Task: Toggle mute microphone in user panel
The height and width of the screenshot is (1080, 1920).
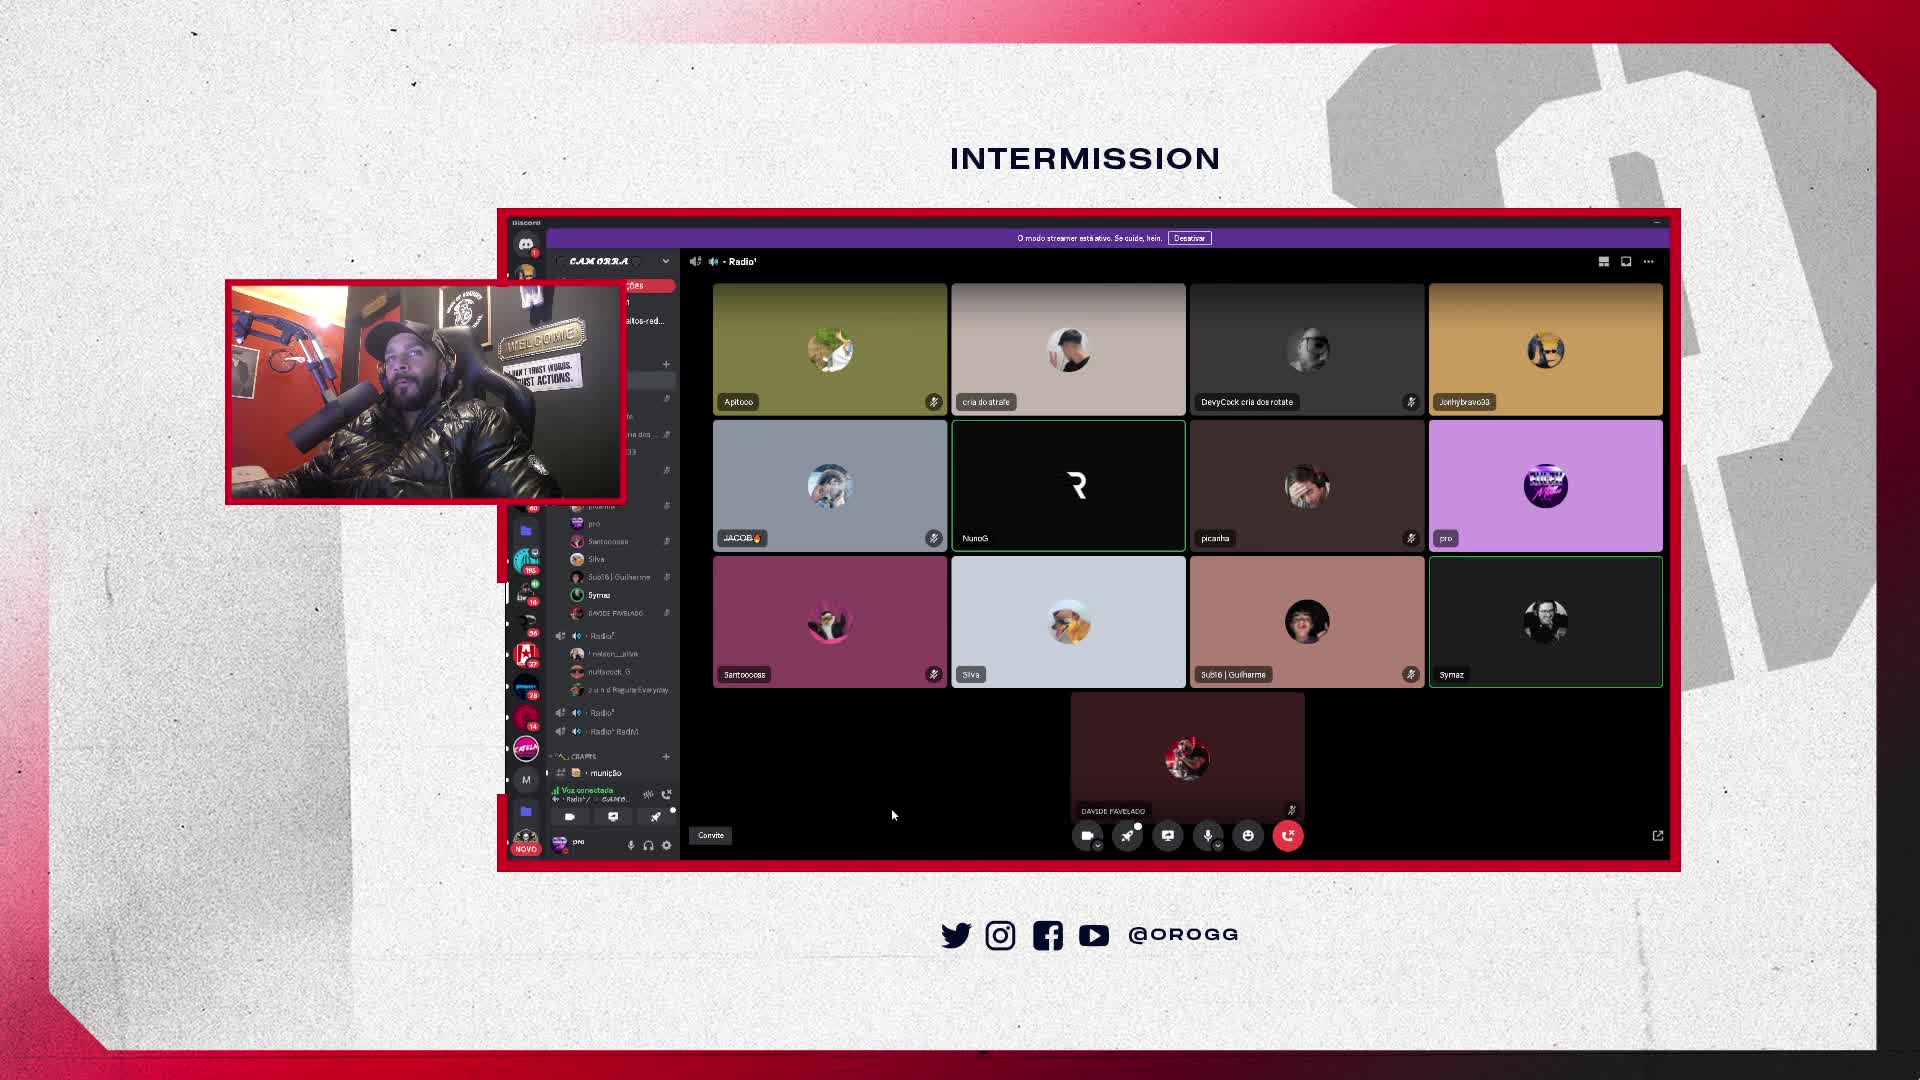Action: pos(631,846)
